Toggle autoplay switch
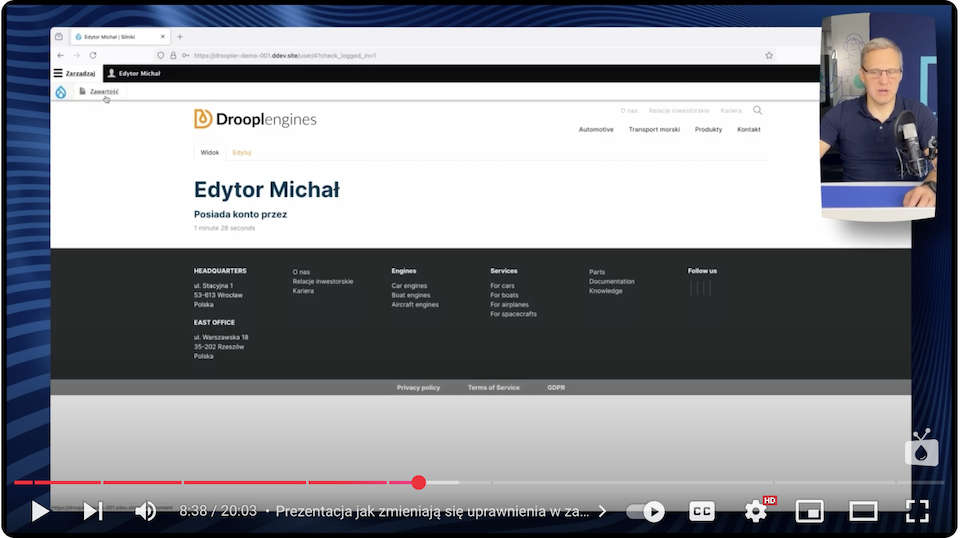The height and width of the screenshot is (538, 960). tap(645, 511)
